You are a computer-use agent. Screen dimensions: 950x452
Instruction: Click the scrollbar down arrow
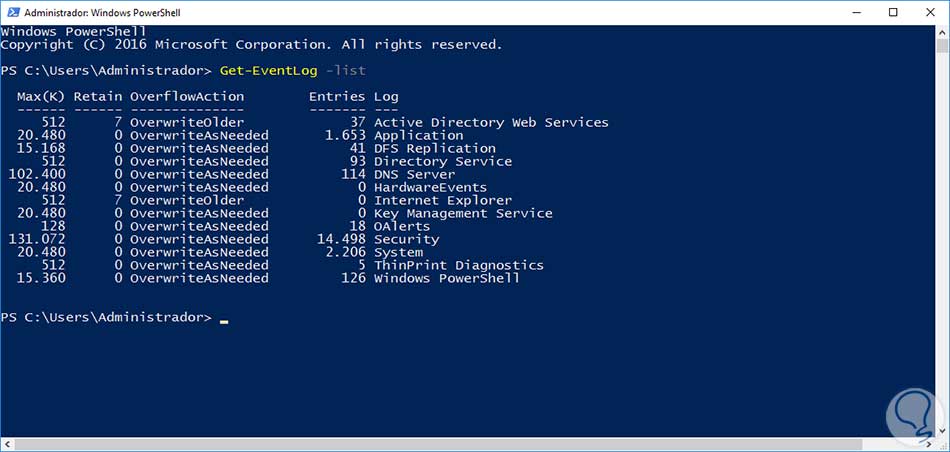tap(942, 443)
